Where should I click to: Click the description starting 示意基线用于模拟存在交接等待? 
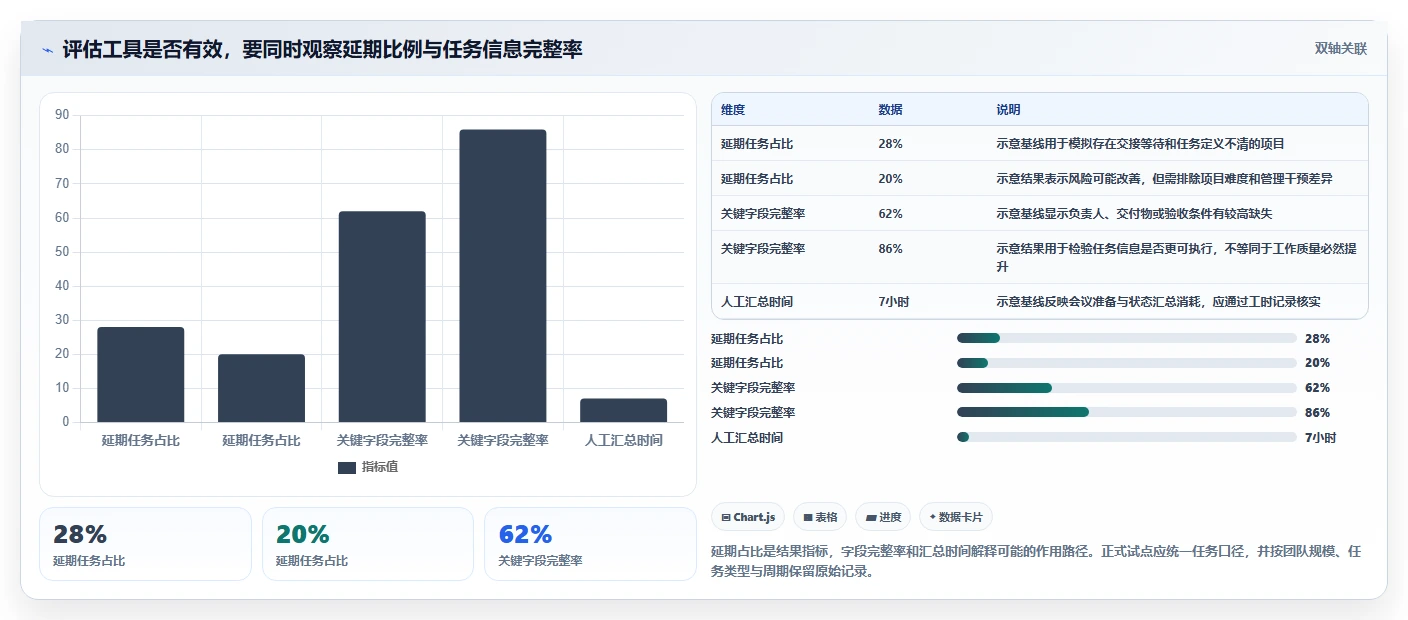[x=1140, y=144]
